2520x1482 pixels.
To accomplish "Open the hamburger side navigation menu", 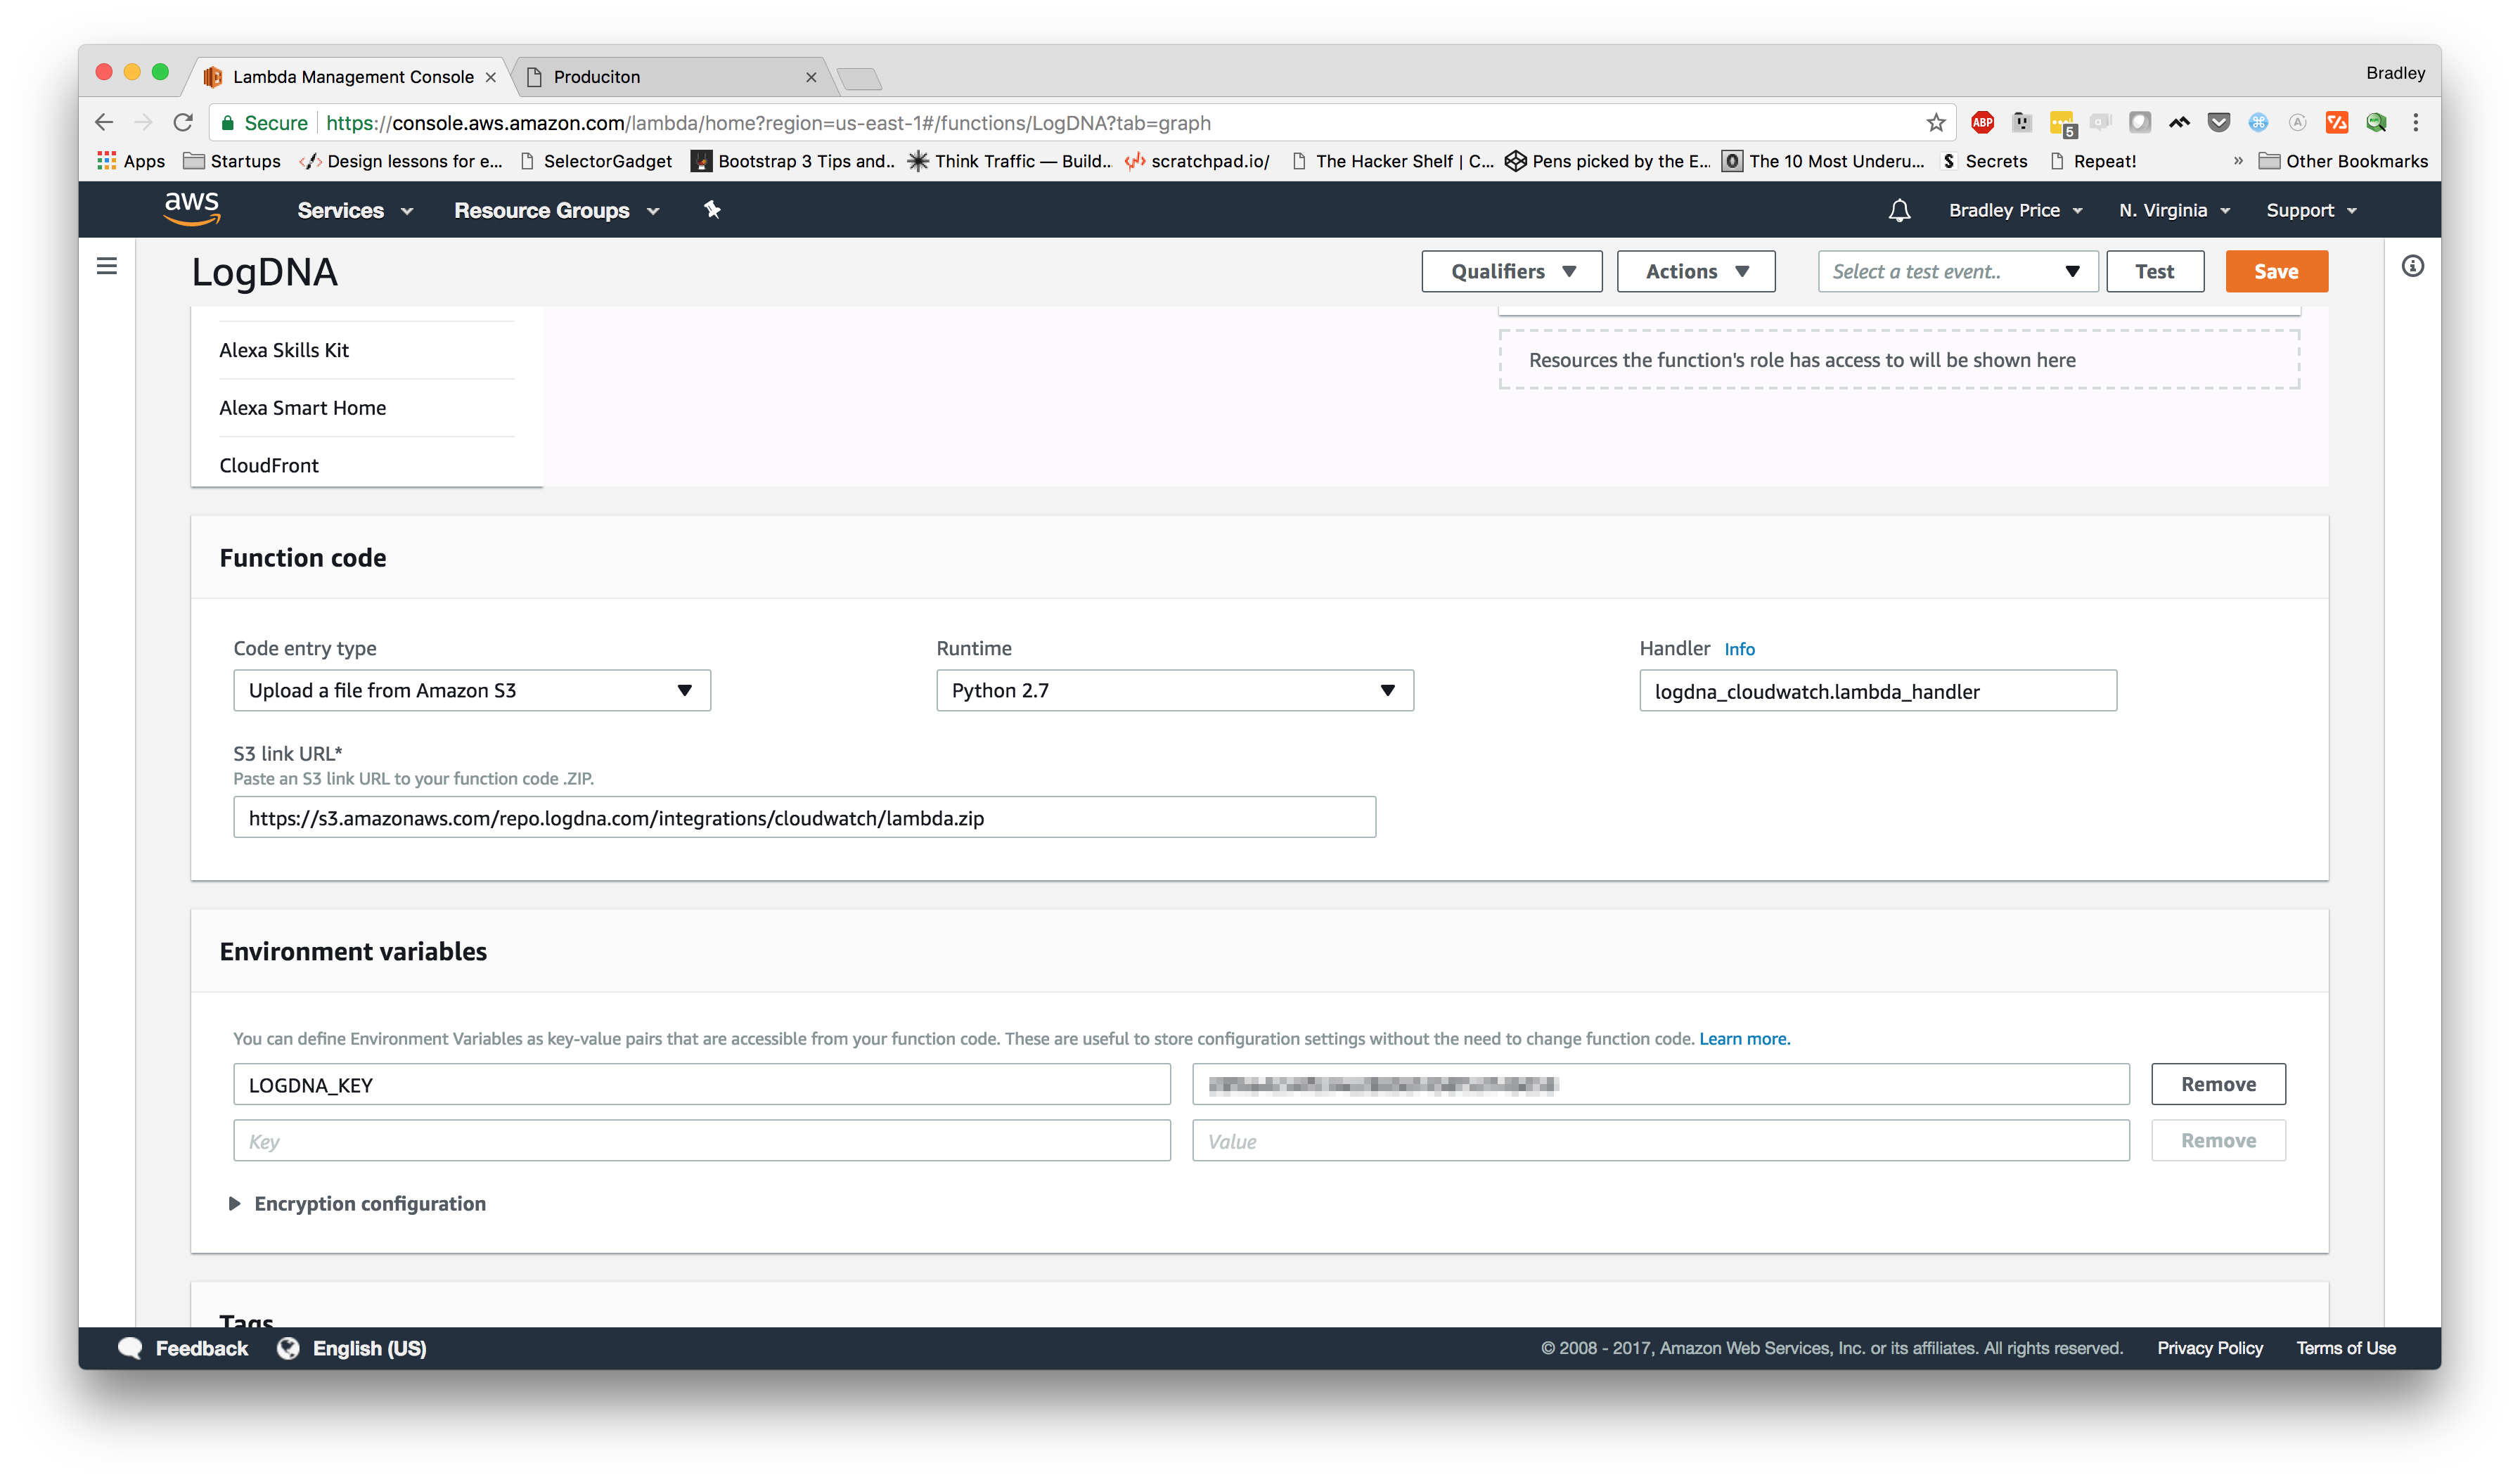I will click(x=107, y=266).
